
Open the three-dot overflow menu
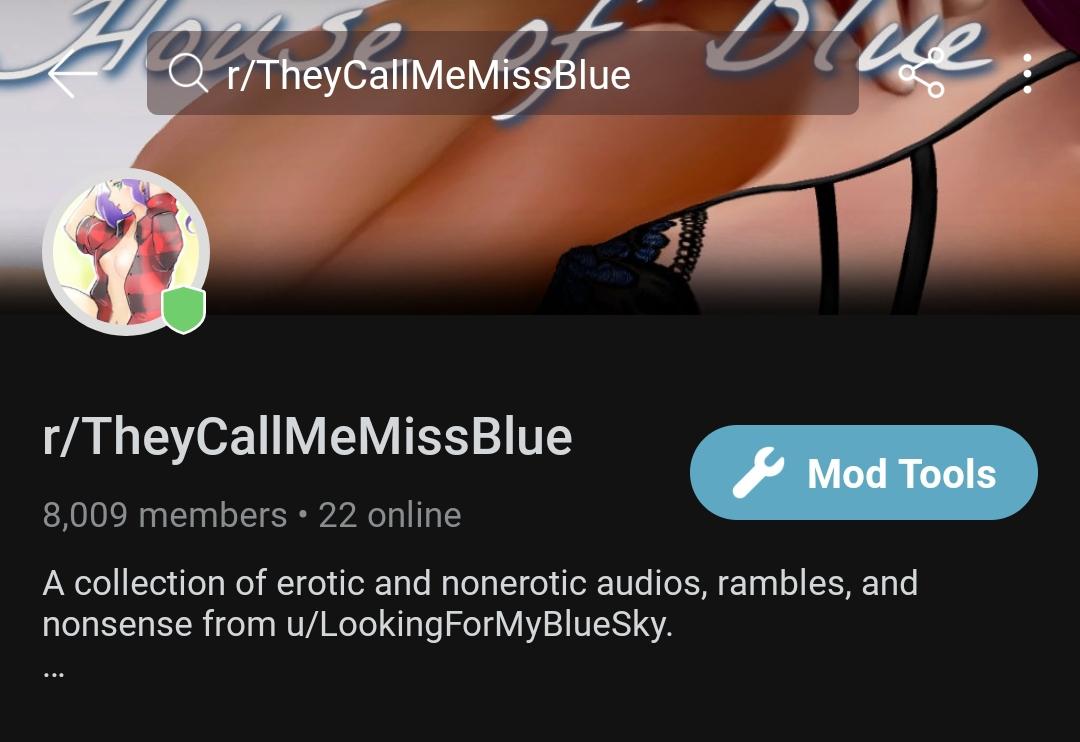(1027, 74)
